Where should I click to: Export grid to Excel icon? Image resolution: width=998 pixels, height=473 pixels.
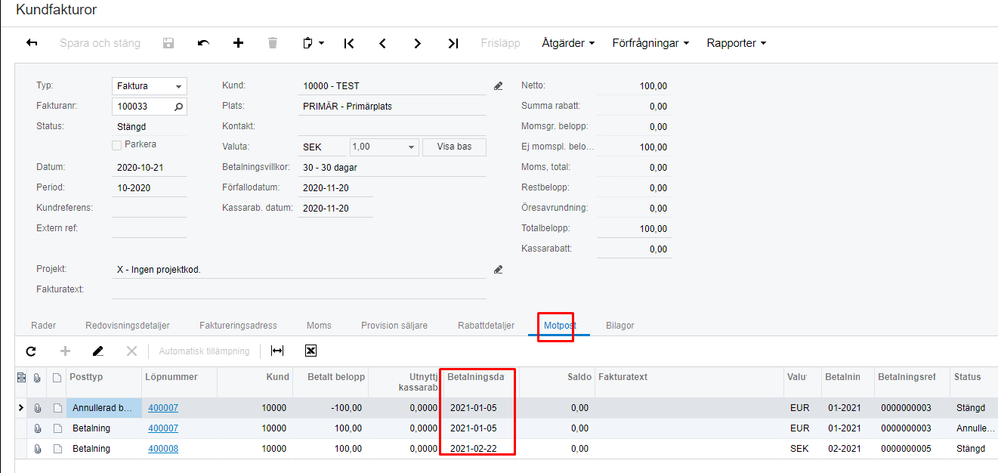(311, 351)
